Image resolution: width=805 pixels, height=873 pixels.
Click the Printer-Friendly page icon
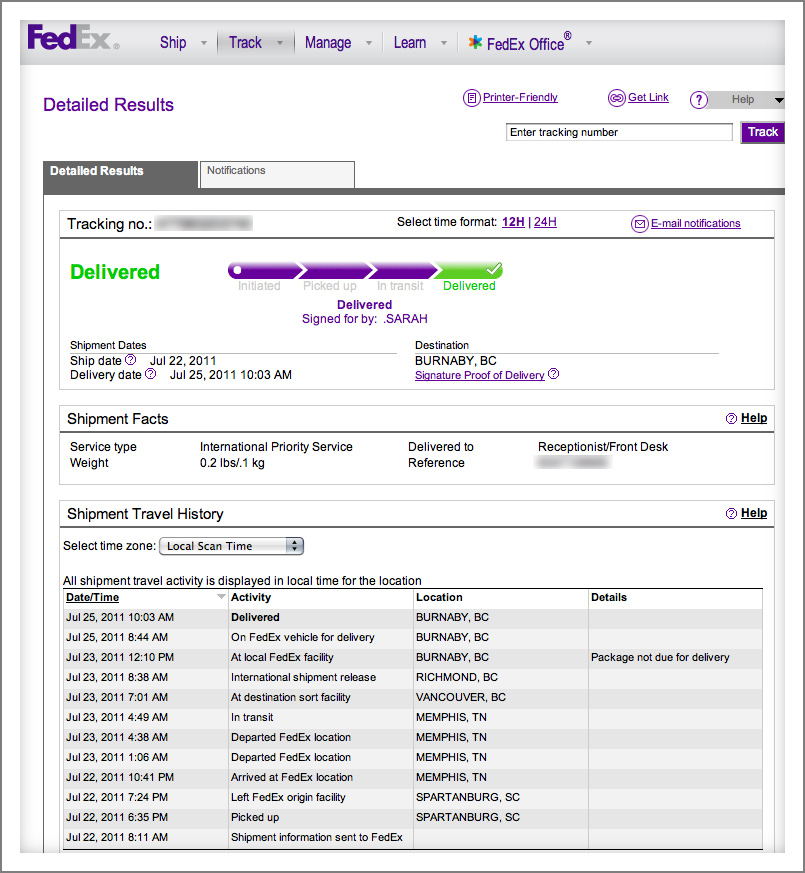coord(472,98)
